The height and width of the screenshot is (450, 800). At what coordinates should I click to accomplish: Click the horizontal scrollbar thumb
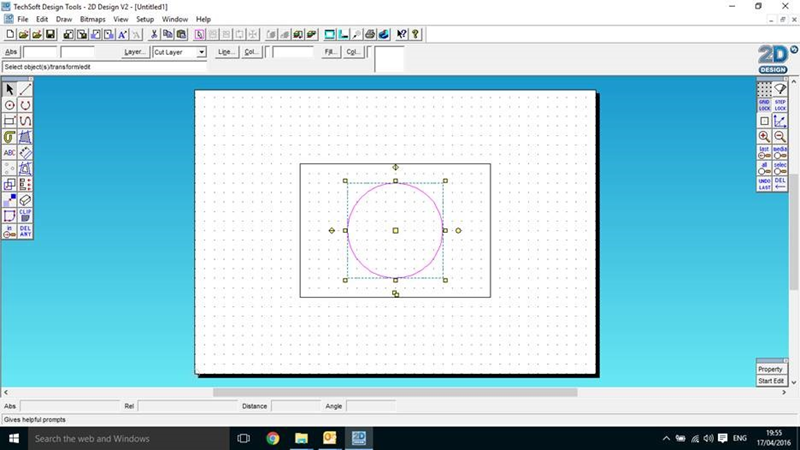coord(395,392)
